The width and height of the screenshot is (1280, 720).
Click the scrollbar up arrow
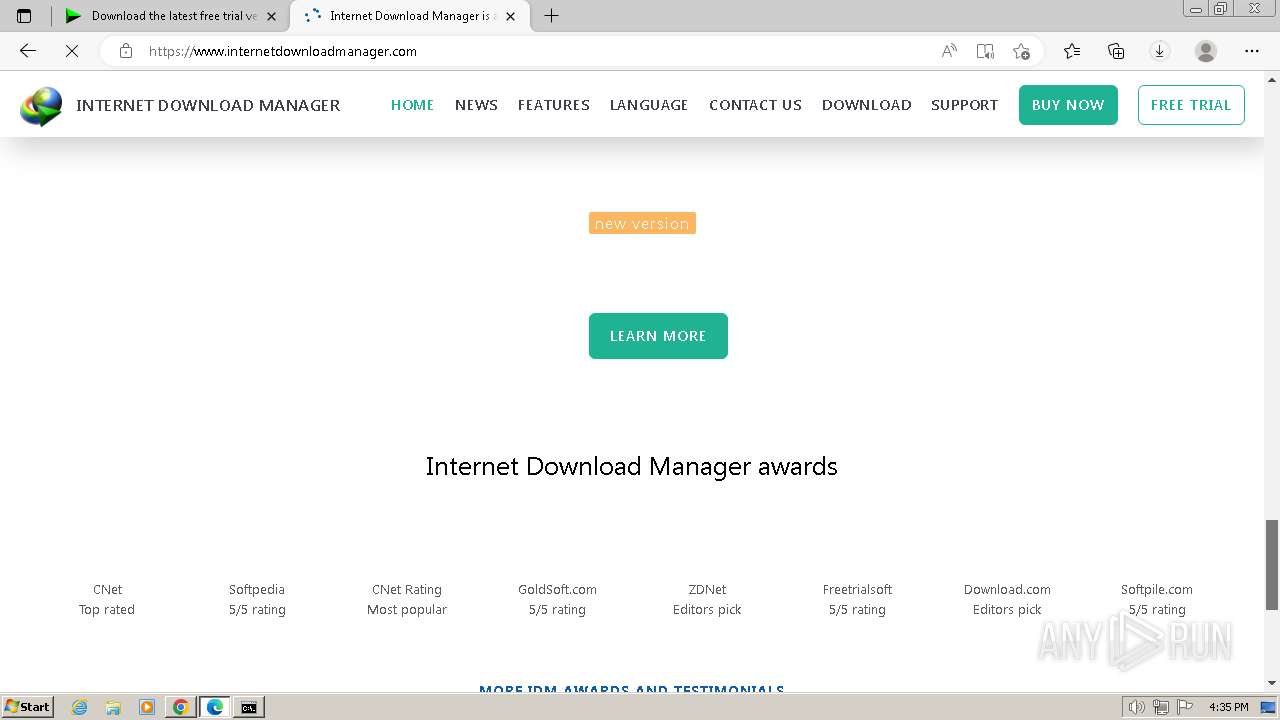click(1272, 79)
